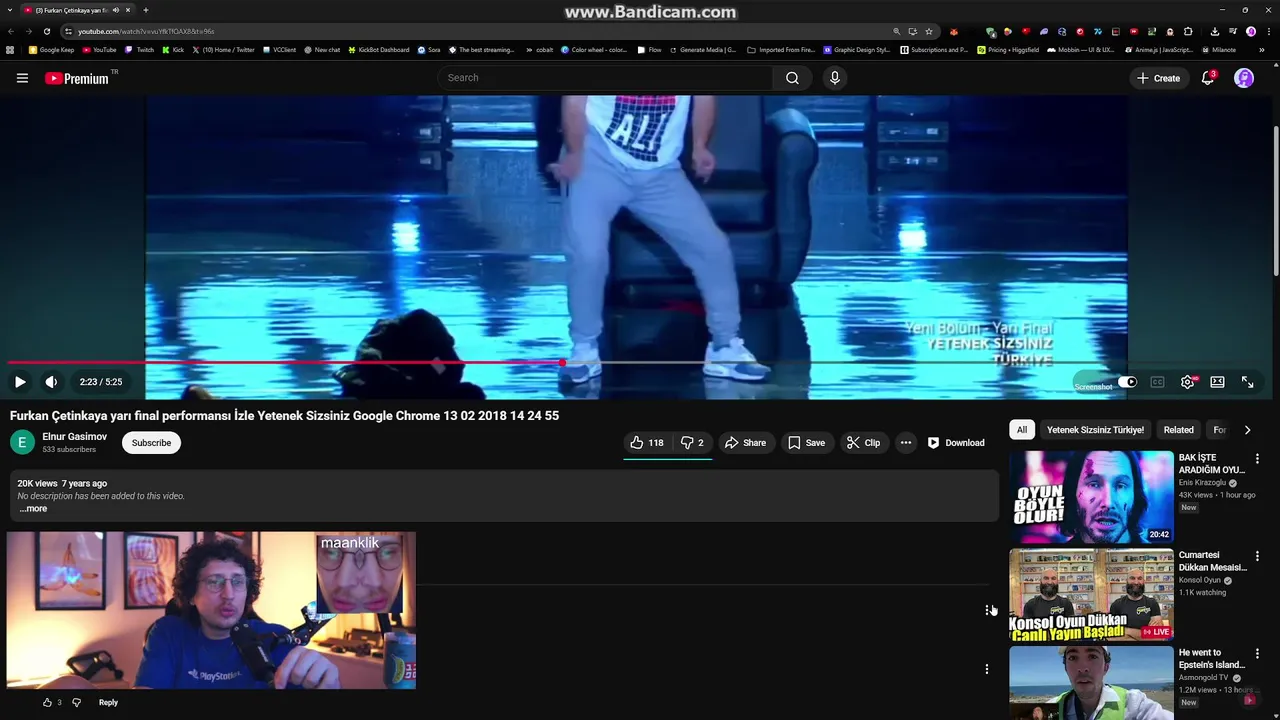The width and height of the screenshot is (1280, 720).
Task: Reload the page
Action: [47, 31]
